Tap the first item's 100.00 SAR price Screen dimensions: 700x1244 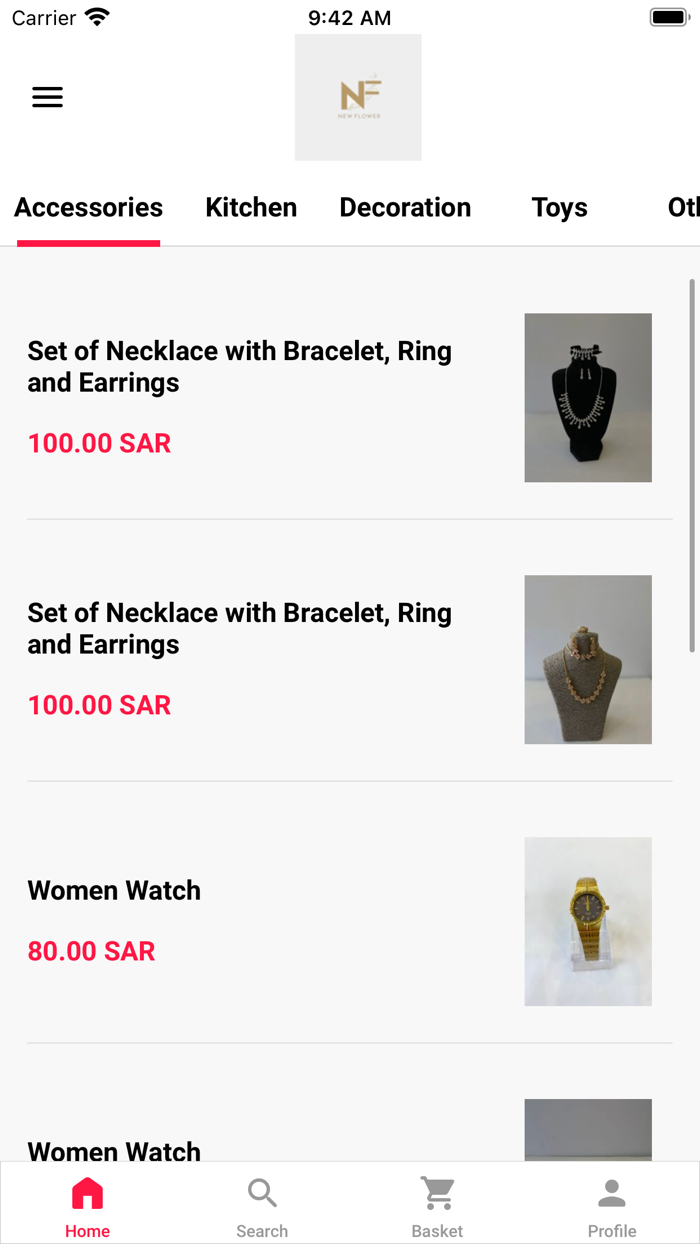[99, 444]
